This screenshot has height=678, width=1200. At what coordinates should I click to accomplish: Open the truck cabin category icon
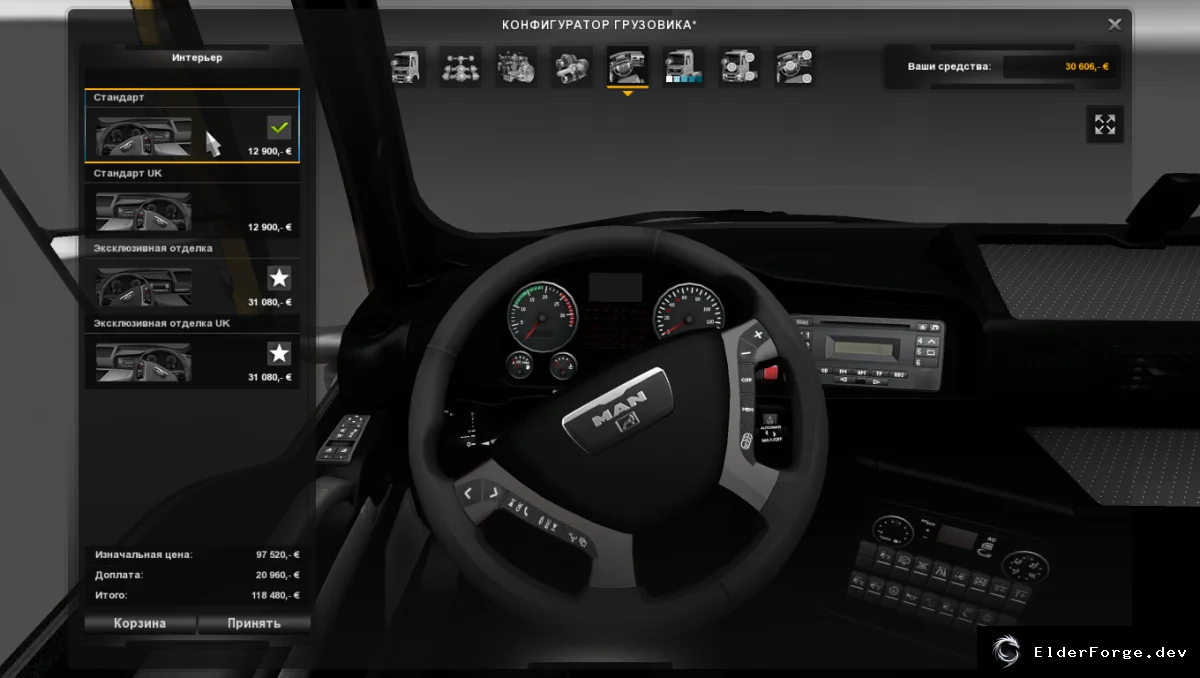[406, 67]
